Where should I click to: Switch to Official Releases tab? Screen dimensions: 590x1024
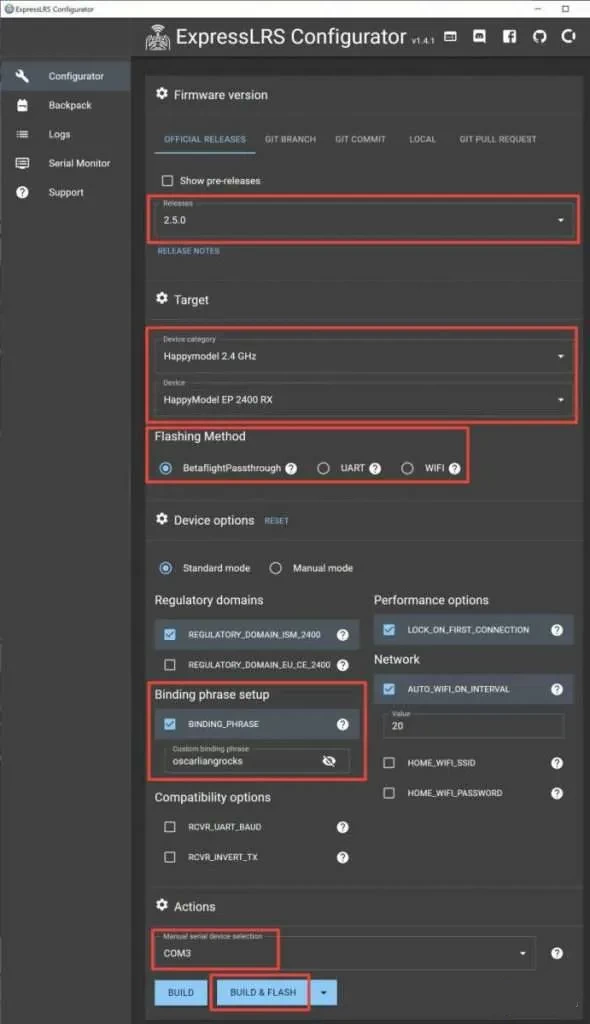click(x=205, y=139)
